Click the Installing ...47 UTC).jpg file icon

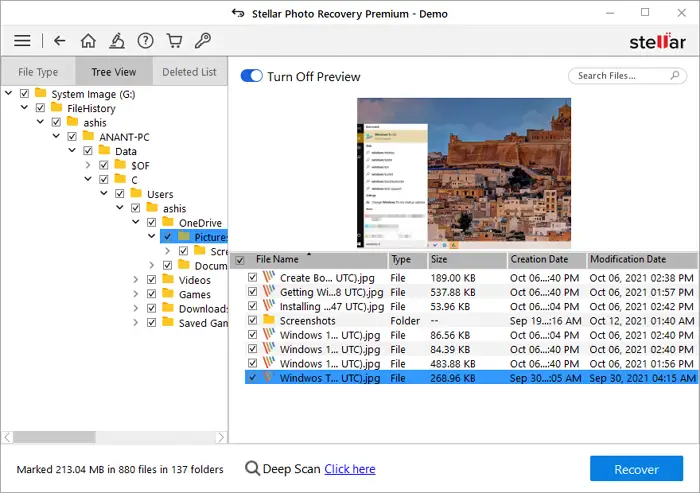269,305
